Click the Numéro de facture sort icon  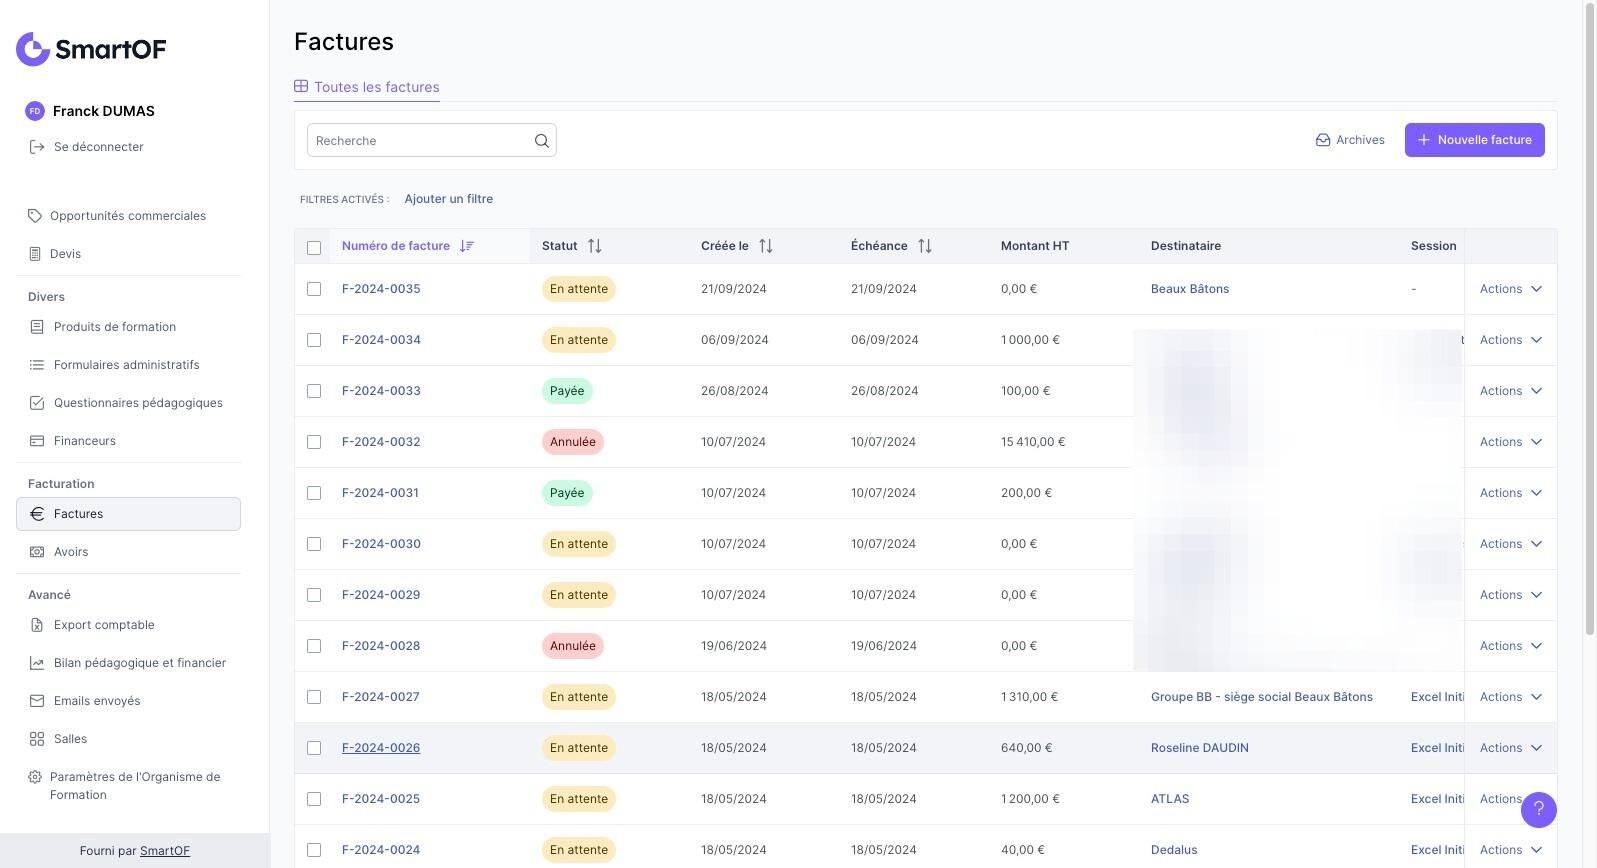[466, 246]
